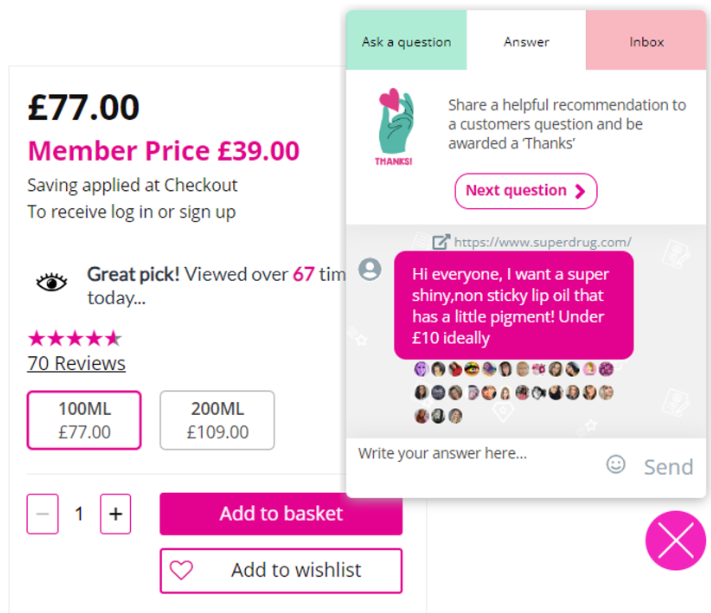The height and width of the screenshot is (613, 711).
Task: Click the user avatar icon next to the question
Action: [370, 269]
